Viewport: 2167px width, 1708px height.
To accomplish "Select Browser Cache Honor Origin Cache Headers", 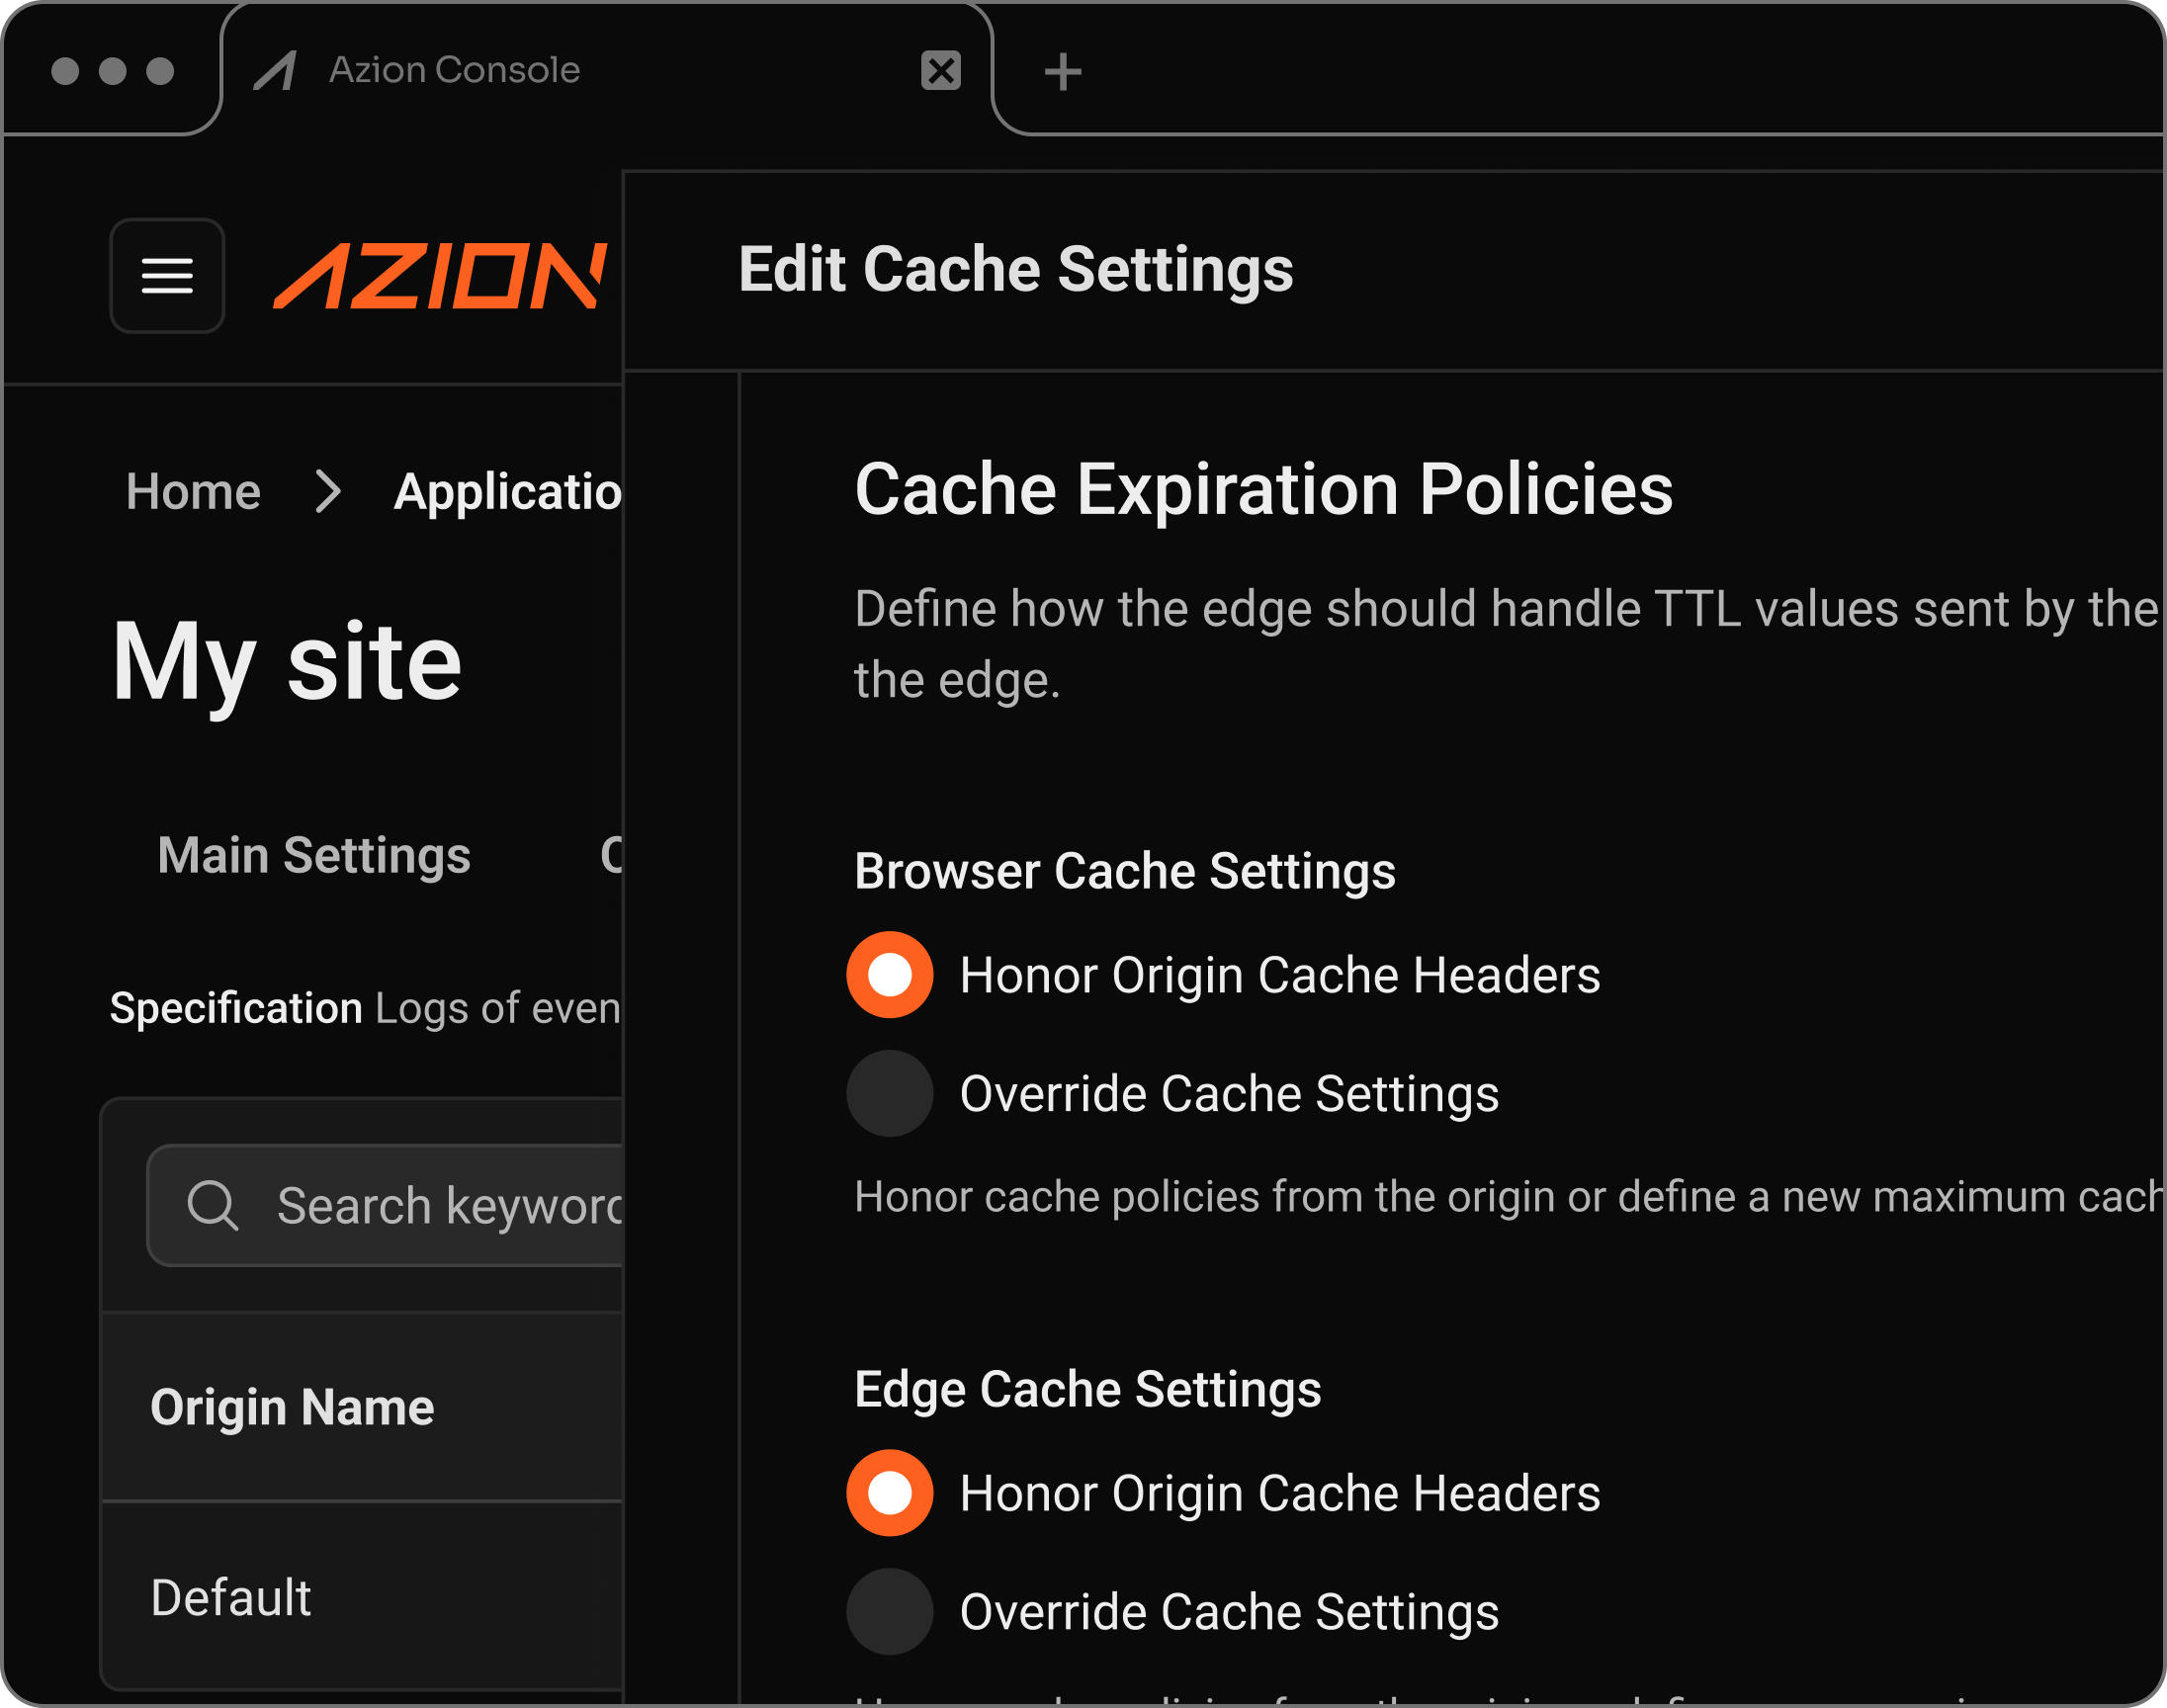I will (889, 975).
